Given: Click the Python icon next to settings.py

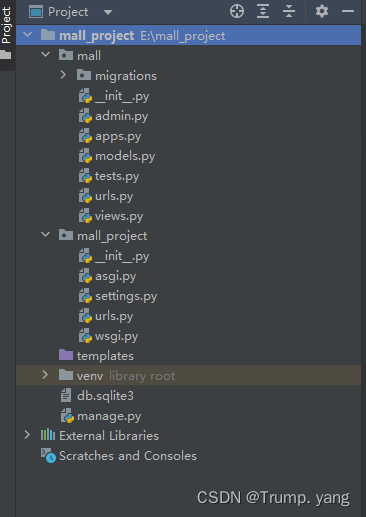Looking at the screenshot, I should point(85,296).
